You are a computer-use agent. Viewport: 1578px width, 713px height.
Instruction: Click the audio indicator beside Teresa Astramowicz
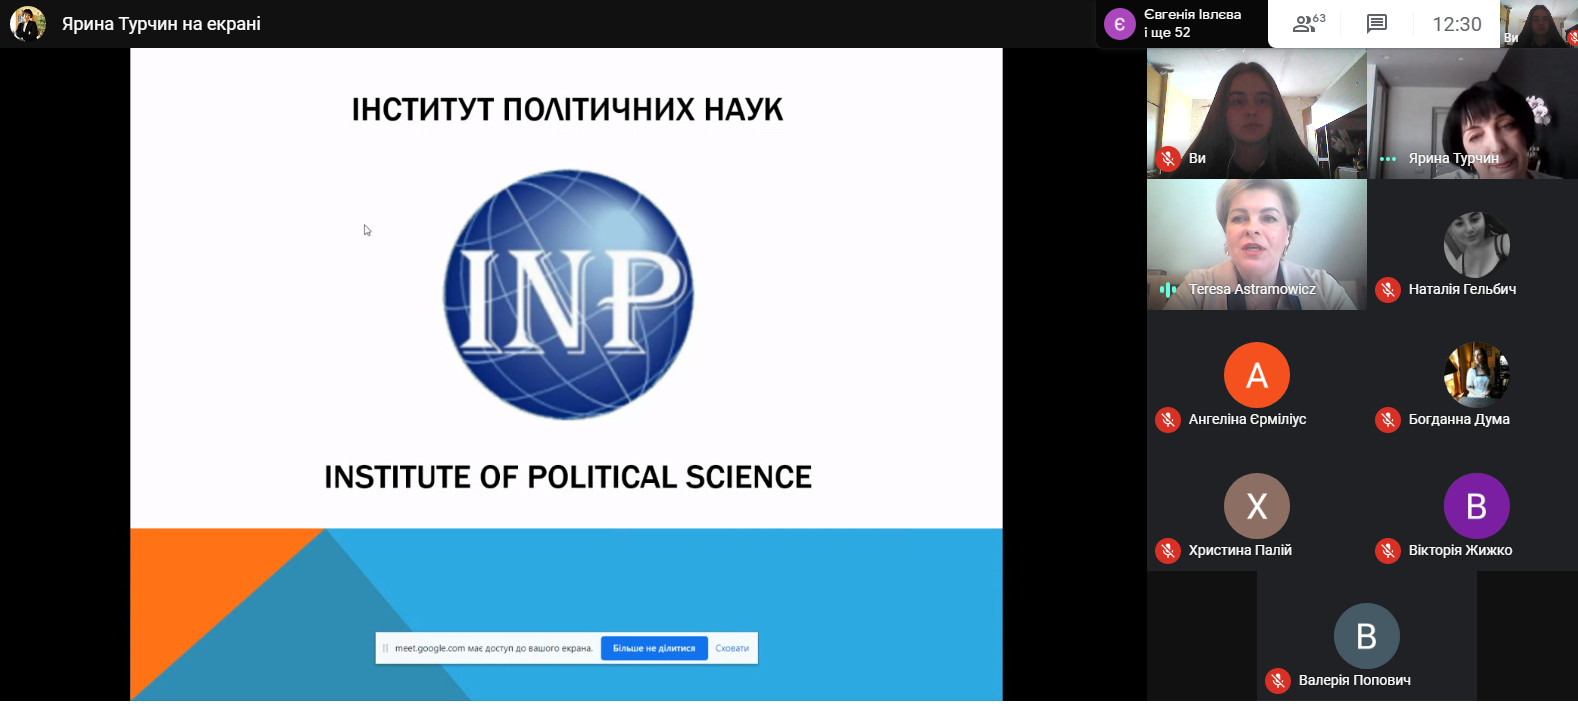click(1167, 290)
